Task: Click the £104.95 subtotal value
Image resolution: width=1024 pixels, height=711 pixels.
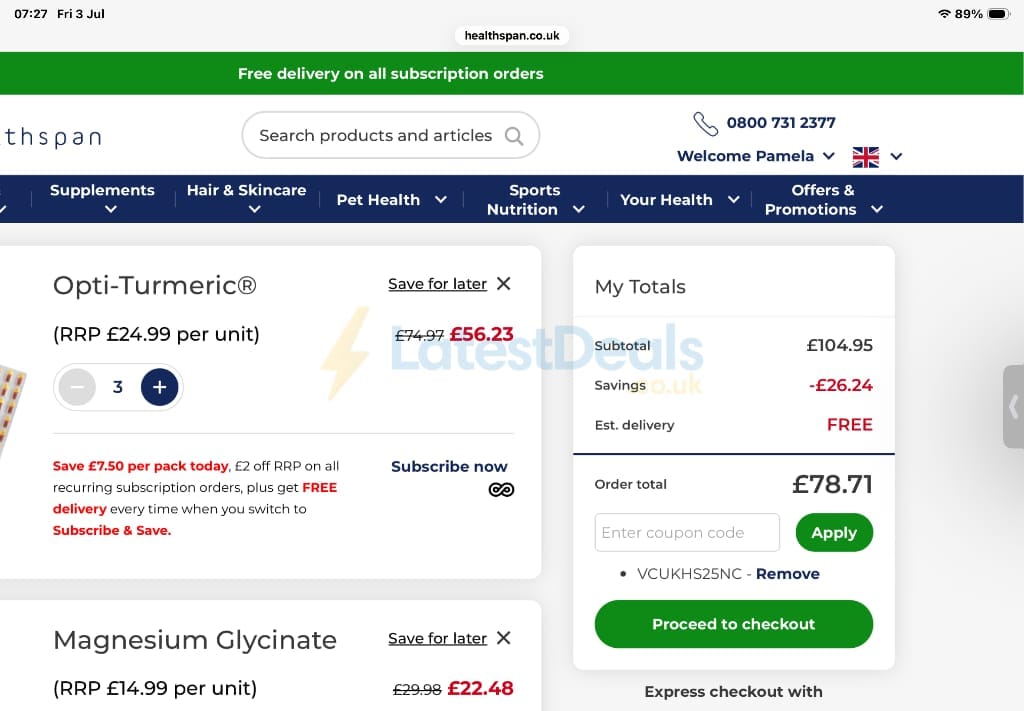Action: (x=839, y=345)
